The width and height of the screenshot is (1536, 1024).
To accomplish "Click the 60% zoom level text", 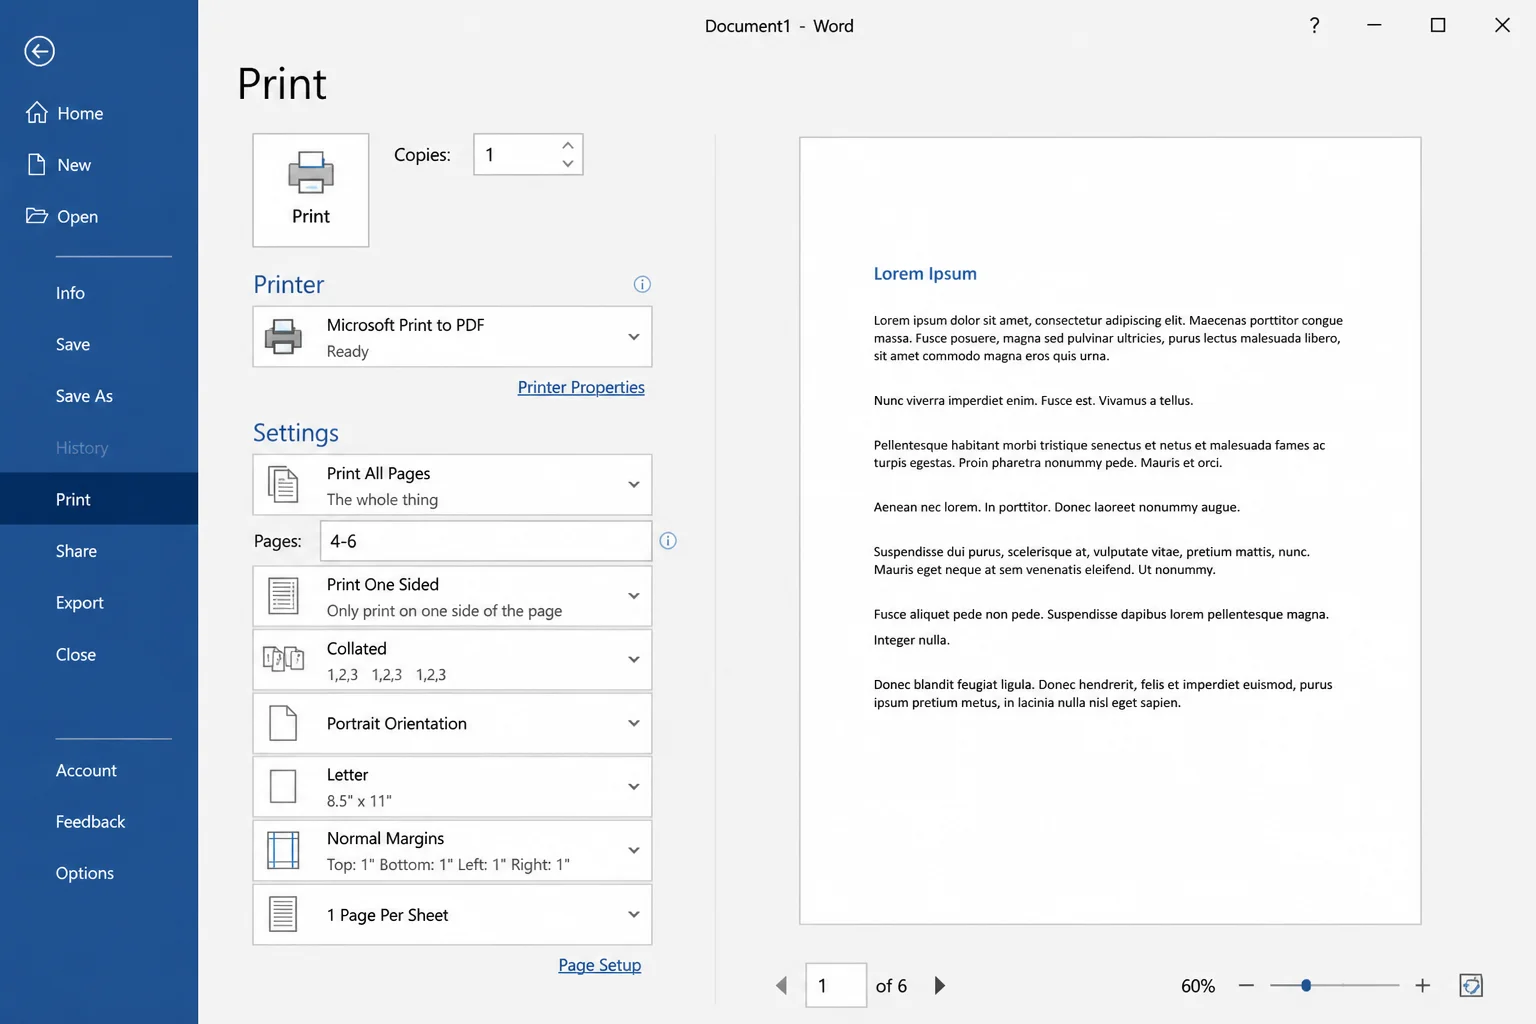I will (x=1198, y=986).
